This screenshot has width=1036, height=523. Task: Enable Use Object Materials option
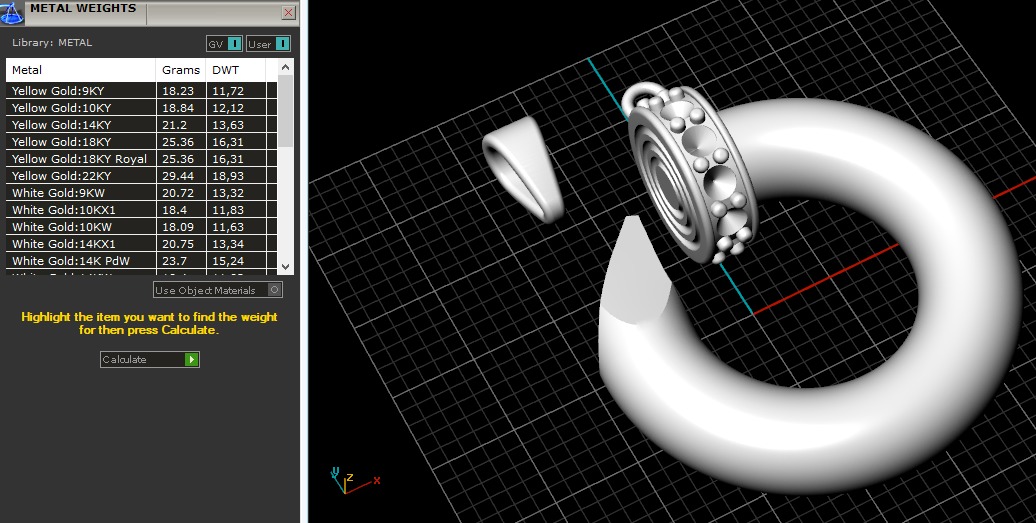(x=218, y=290)
